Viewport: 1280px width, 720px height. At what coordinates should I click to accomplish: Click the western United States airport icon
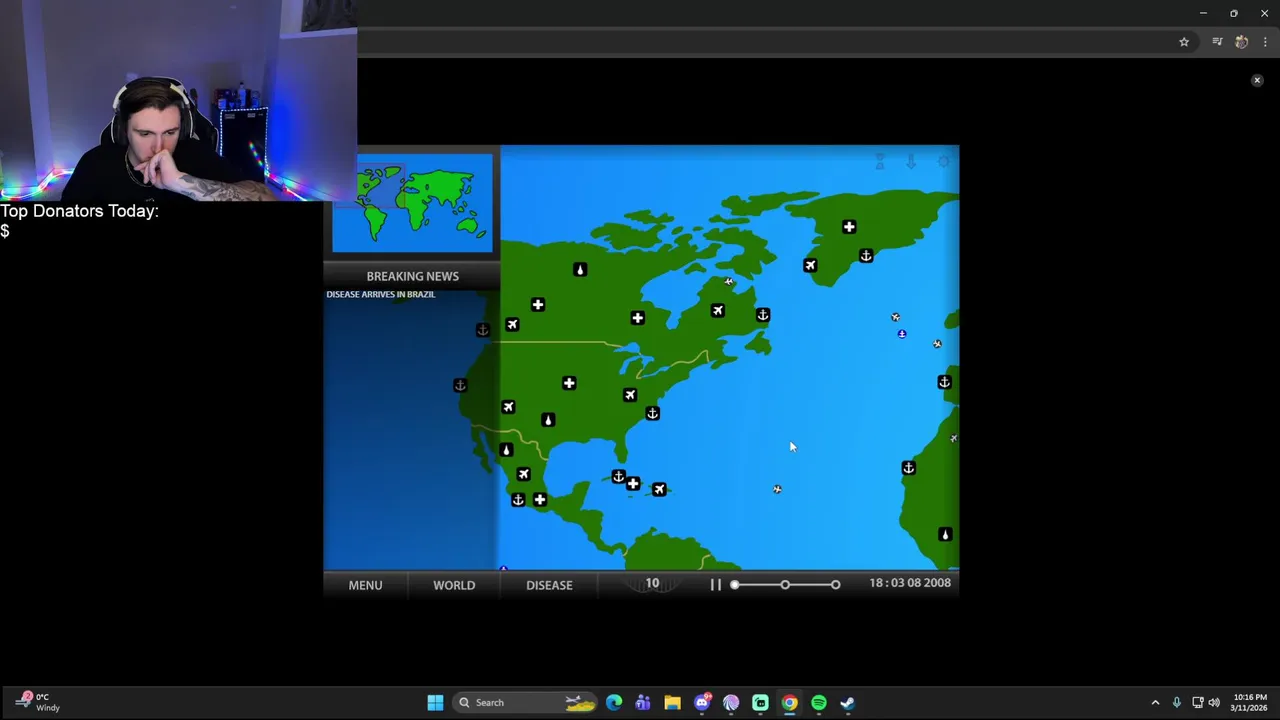(508, 407)
